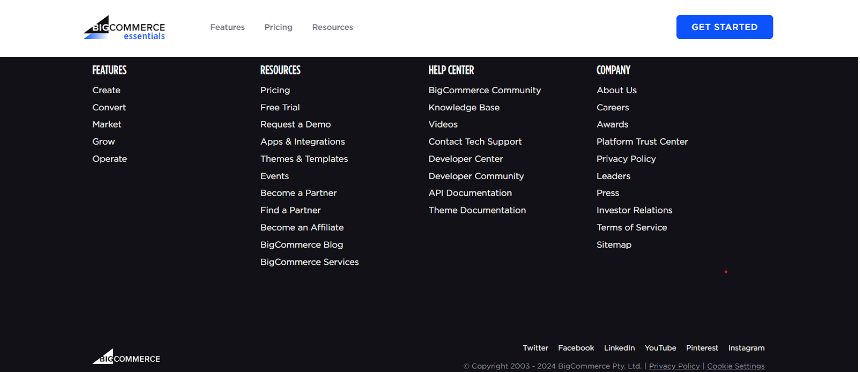Open the Careers link
The image size is (860, 372).
coord(613,108)
